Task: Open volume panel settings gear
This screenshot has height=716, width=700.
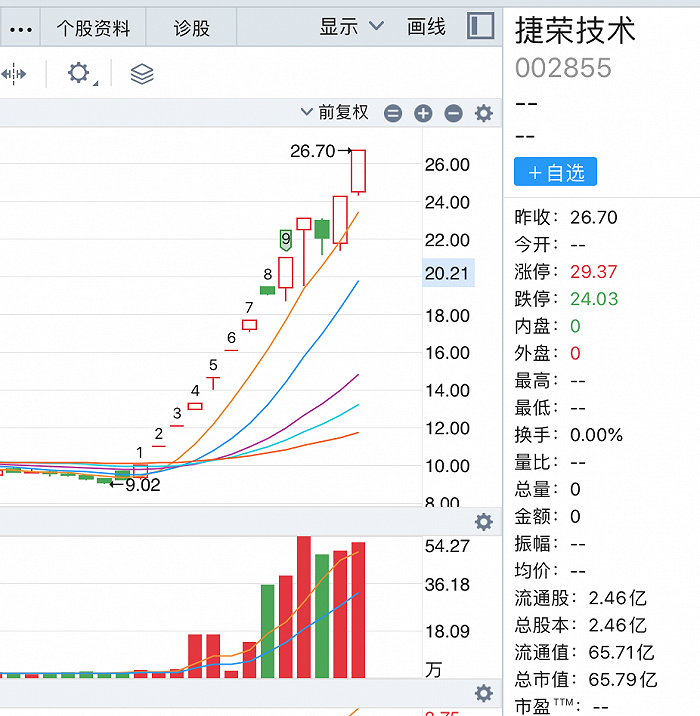Action: coord(484,522)
